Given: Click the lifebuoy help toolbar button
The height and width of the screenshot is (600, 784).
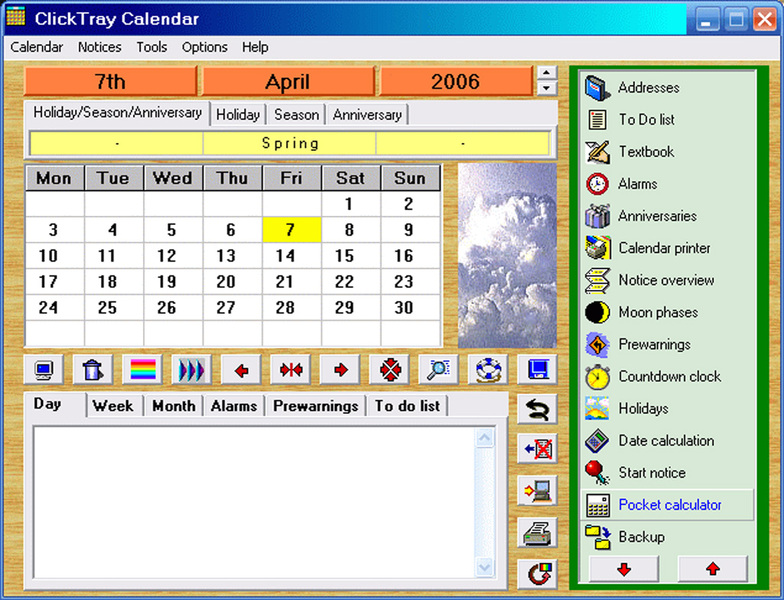Looking at the screenshot, I should coord(488,370).
